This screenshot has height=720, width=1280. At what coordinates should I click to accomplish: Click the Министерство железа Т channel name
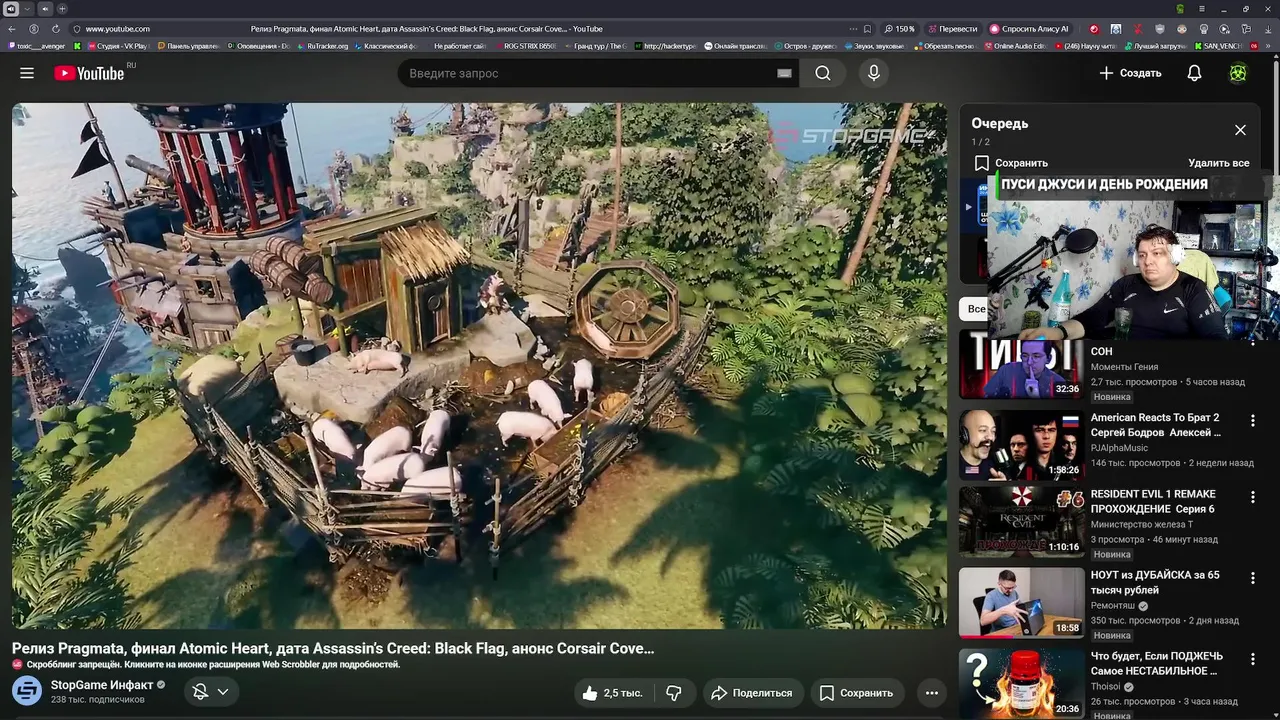click(x=1141, y=524)
